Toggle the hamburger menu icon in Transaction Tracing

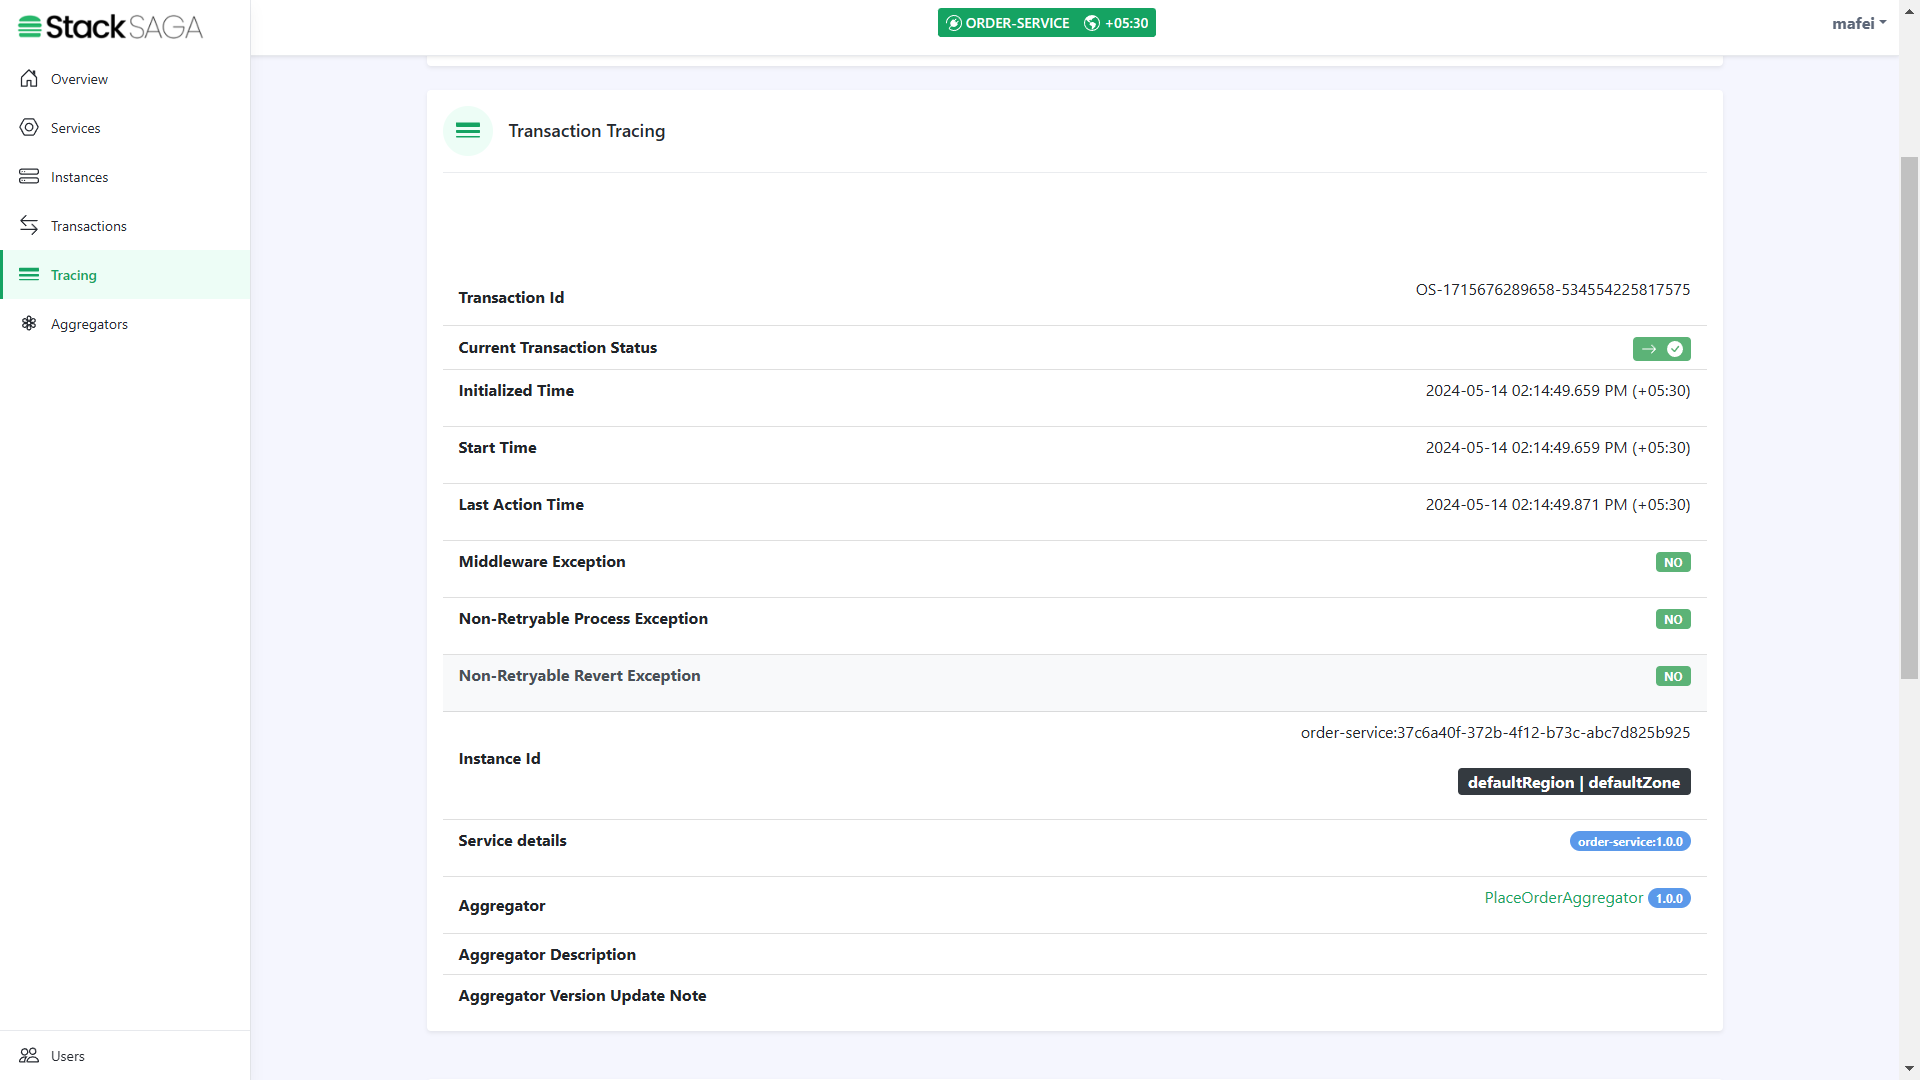coord(467,131)
